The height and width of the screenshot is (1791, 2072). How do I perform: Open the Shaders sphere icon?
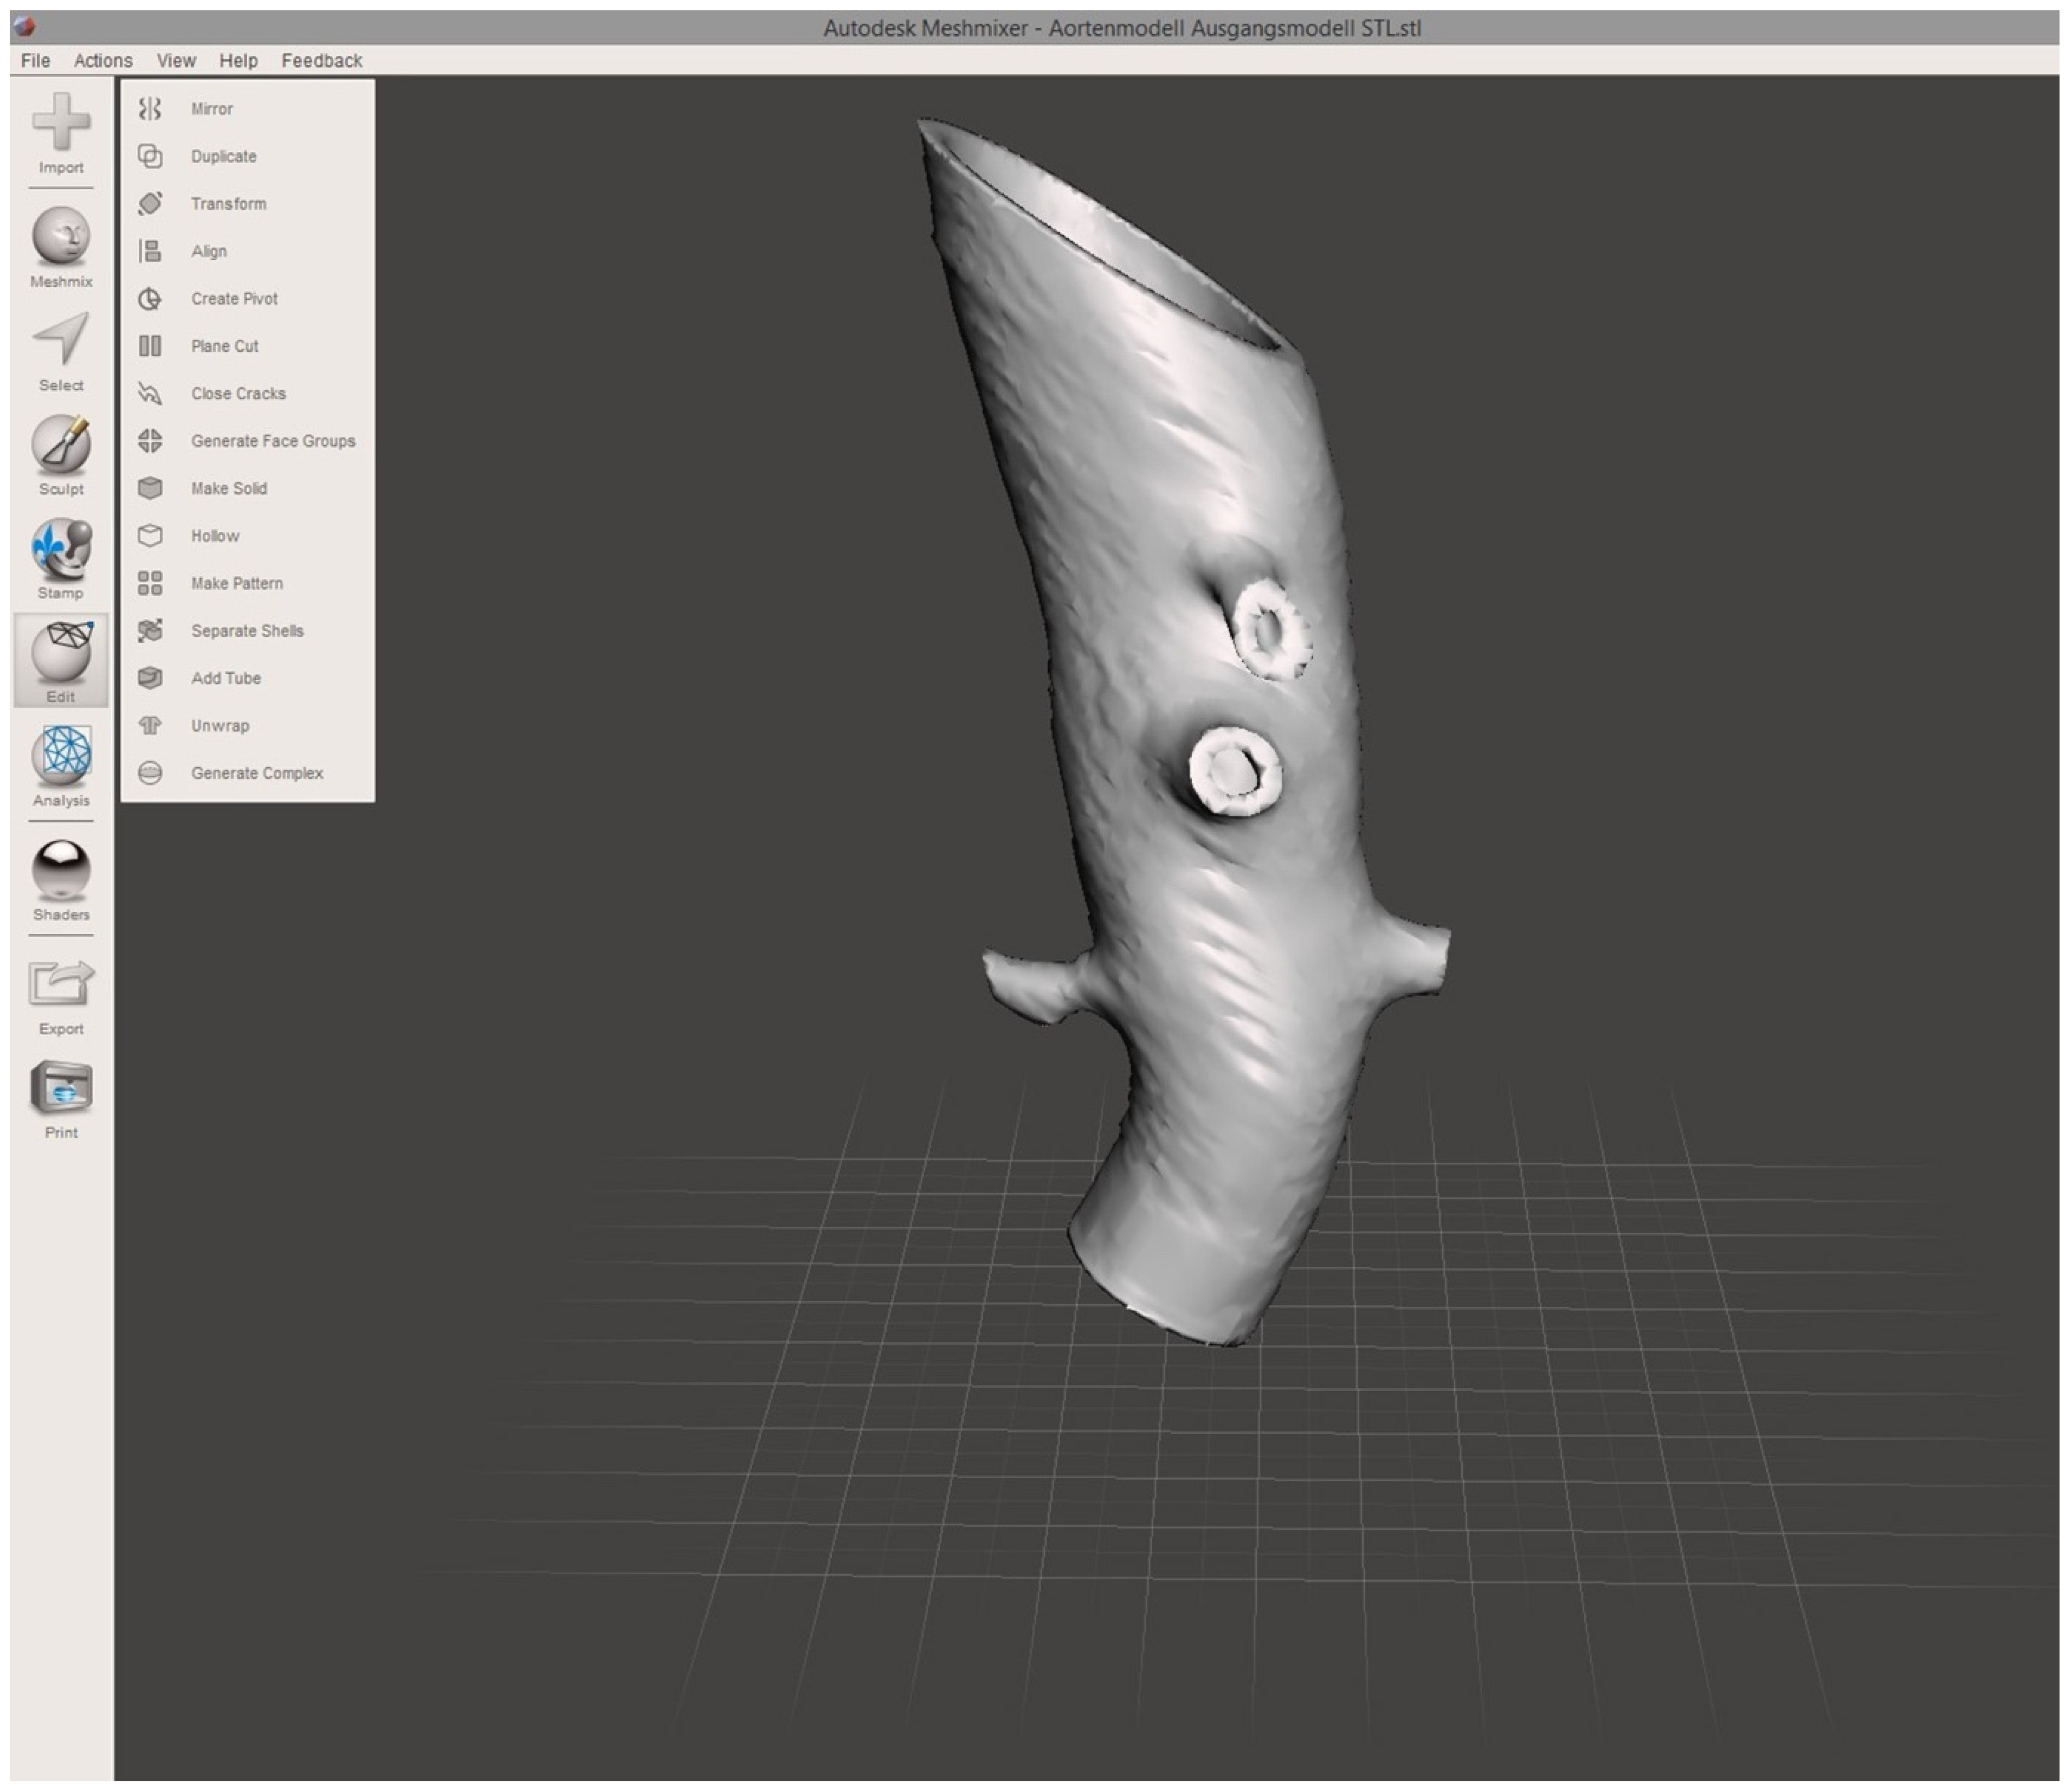(x=61, y=868)
